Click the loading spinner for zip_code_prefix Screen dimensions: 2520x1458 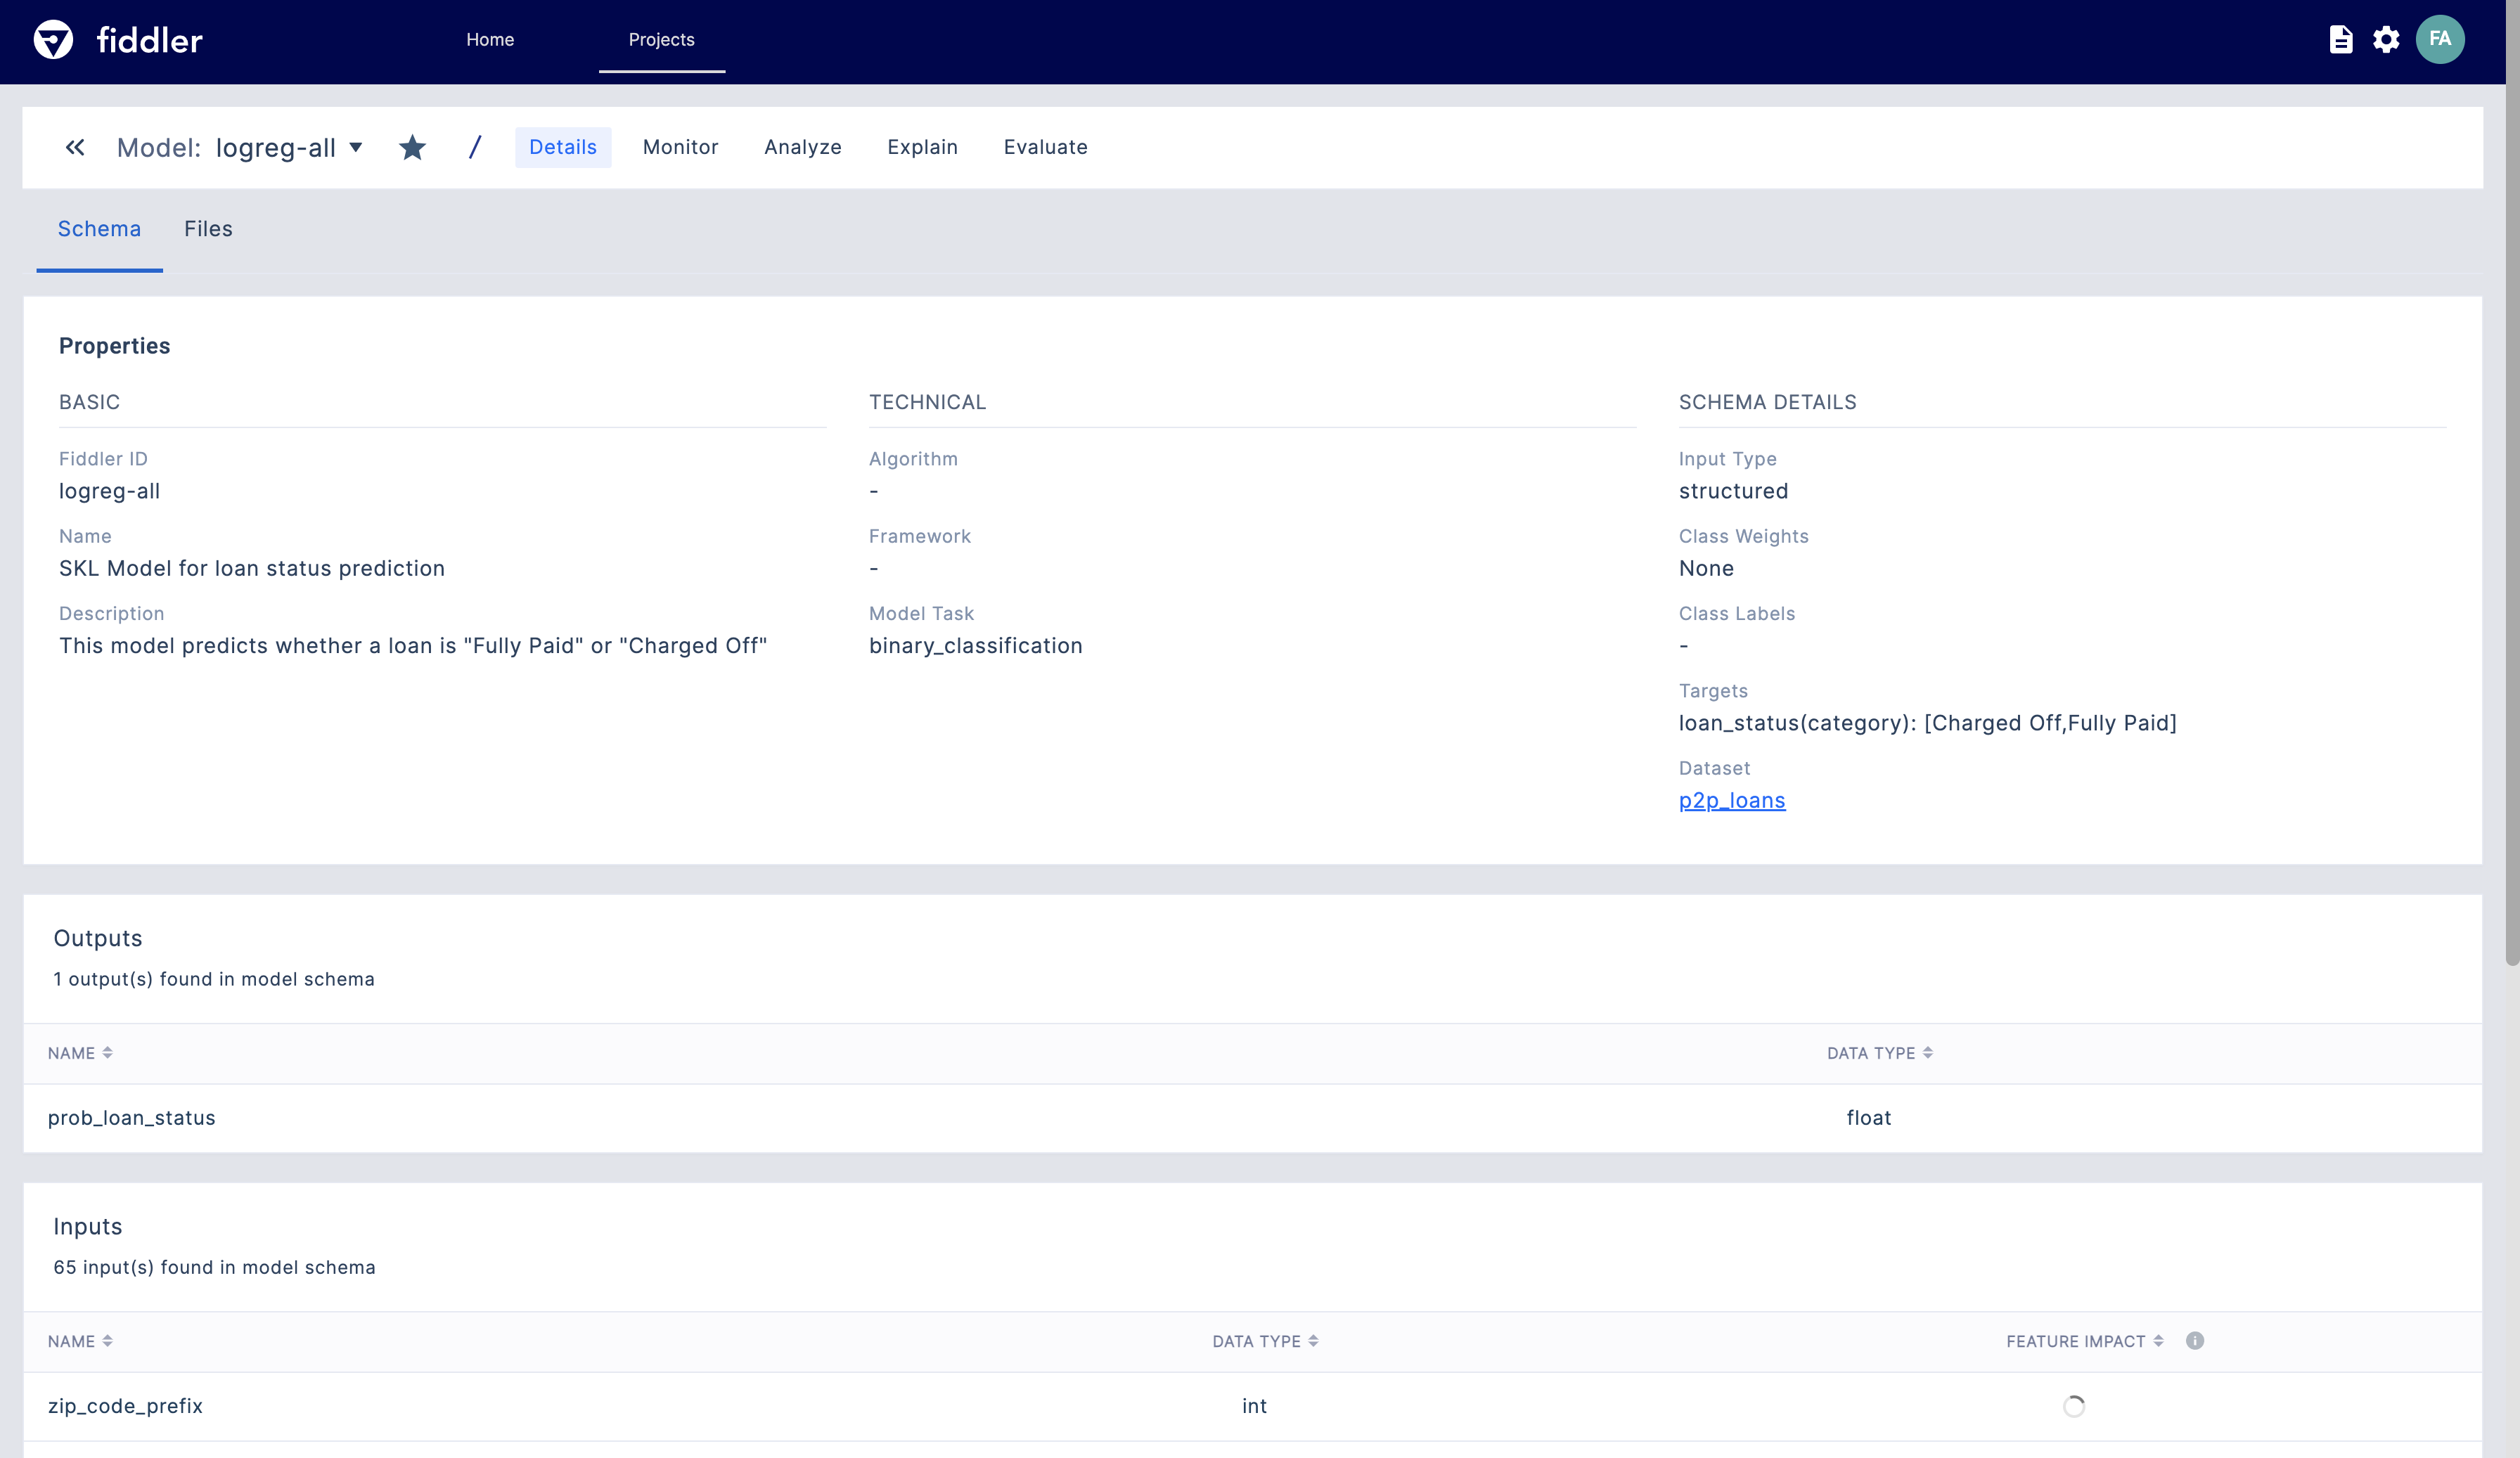[2073, 1406]
